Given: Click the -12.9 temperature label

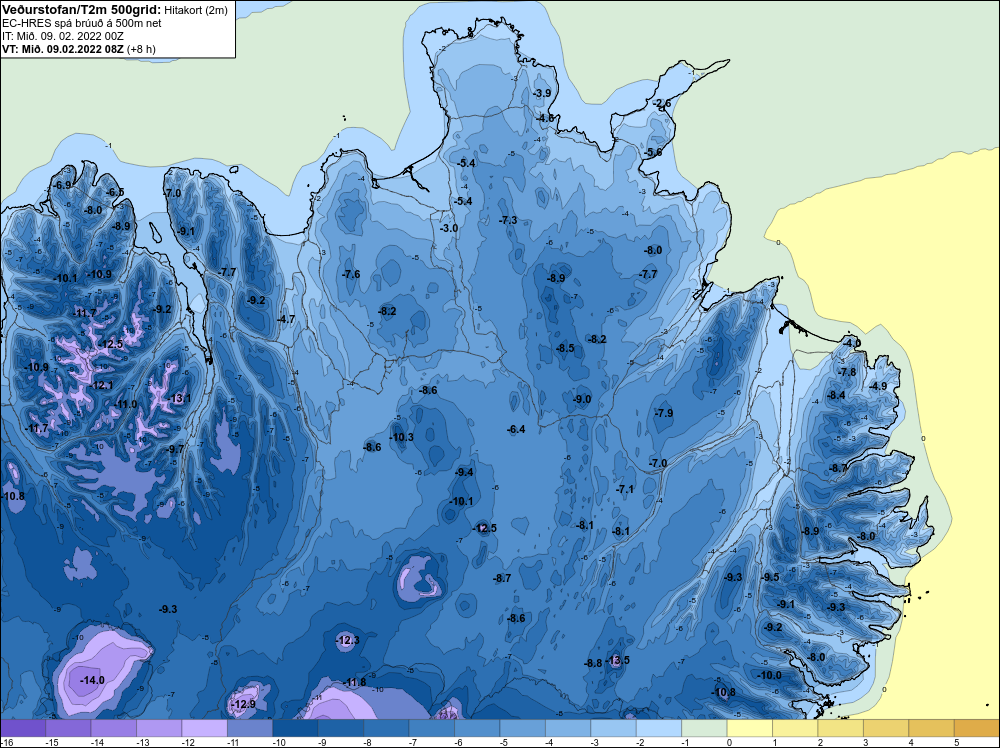Looking at the screenshot, I should coord(243,705).
